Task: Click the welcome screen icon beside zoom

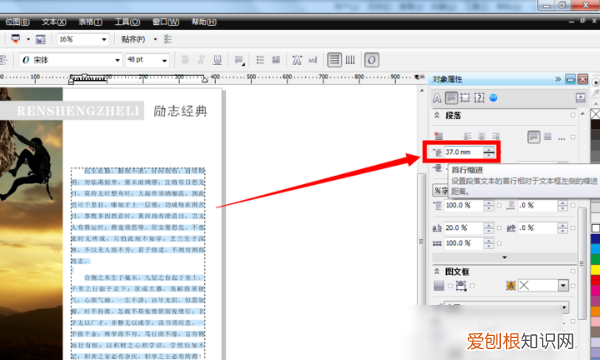Action: (x=41, y=39)
